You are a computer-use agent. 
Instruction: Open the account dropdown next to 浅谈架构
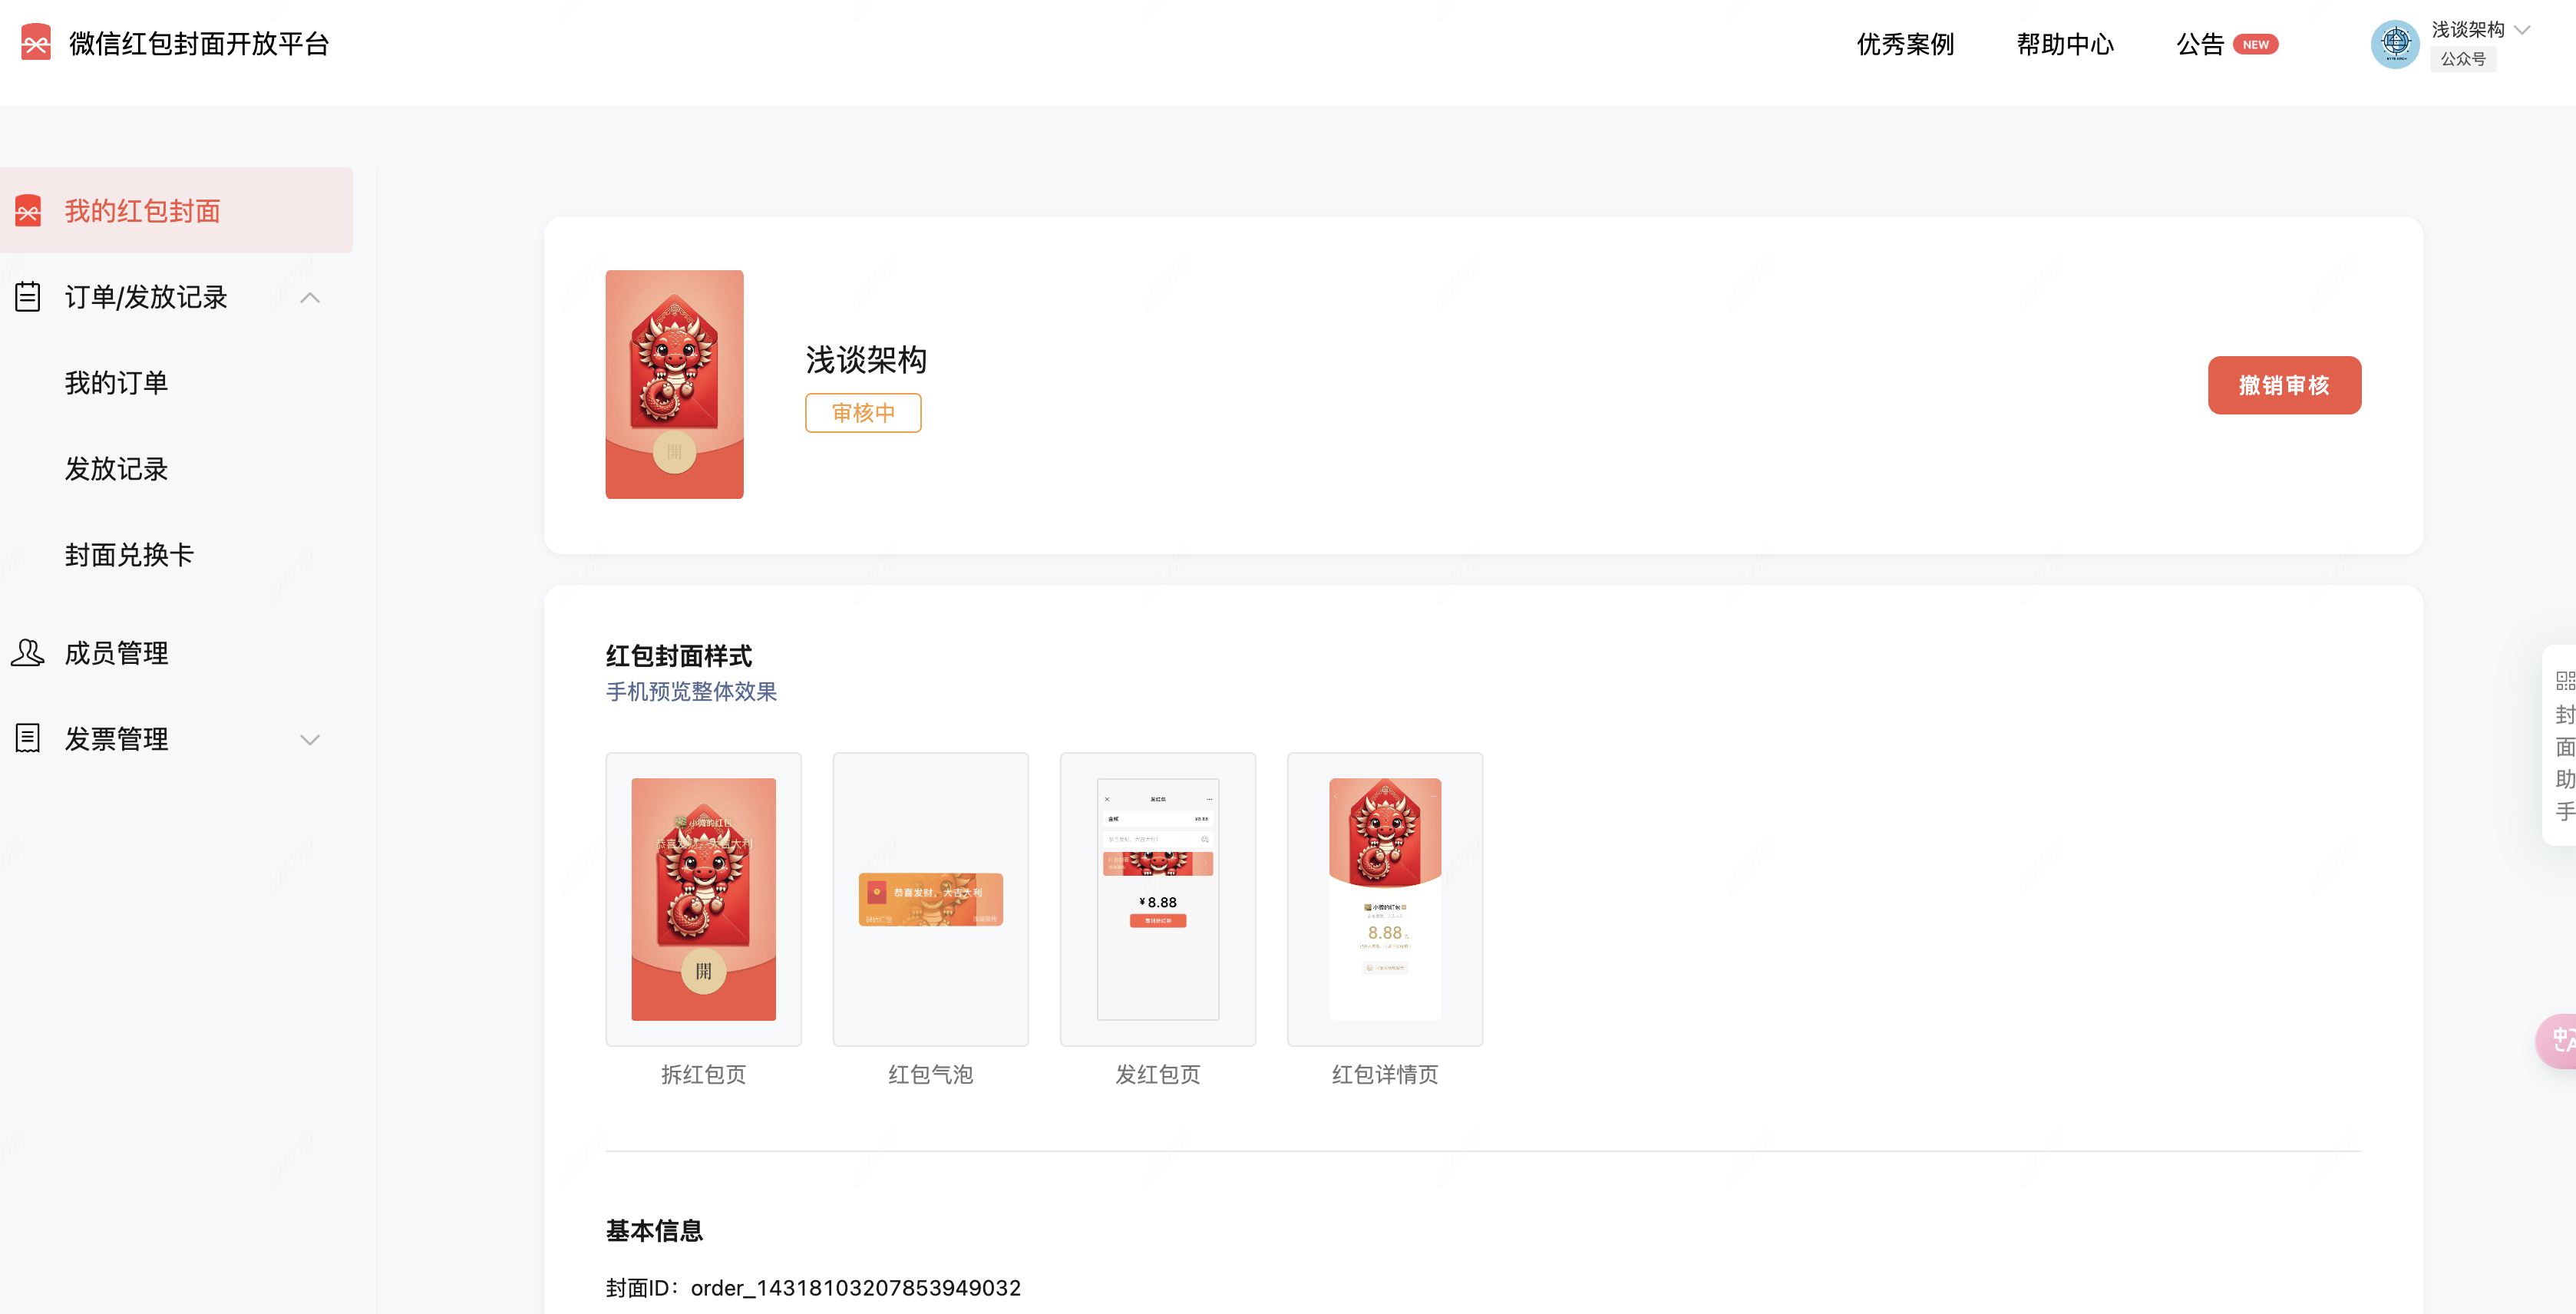click(2523, 30)
